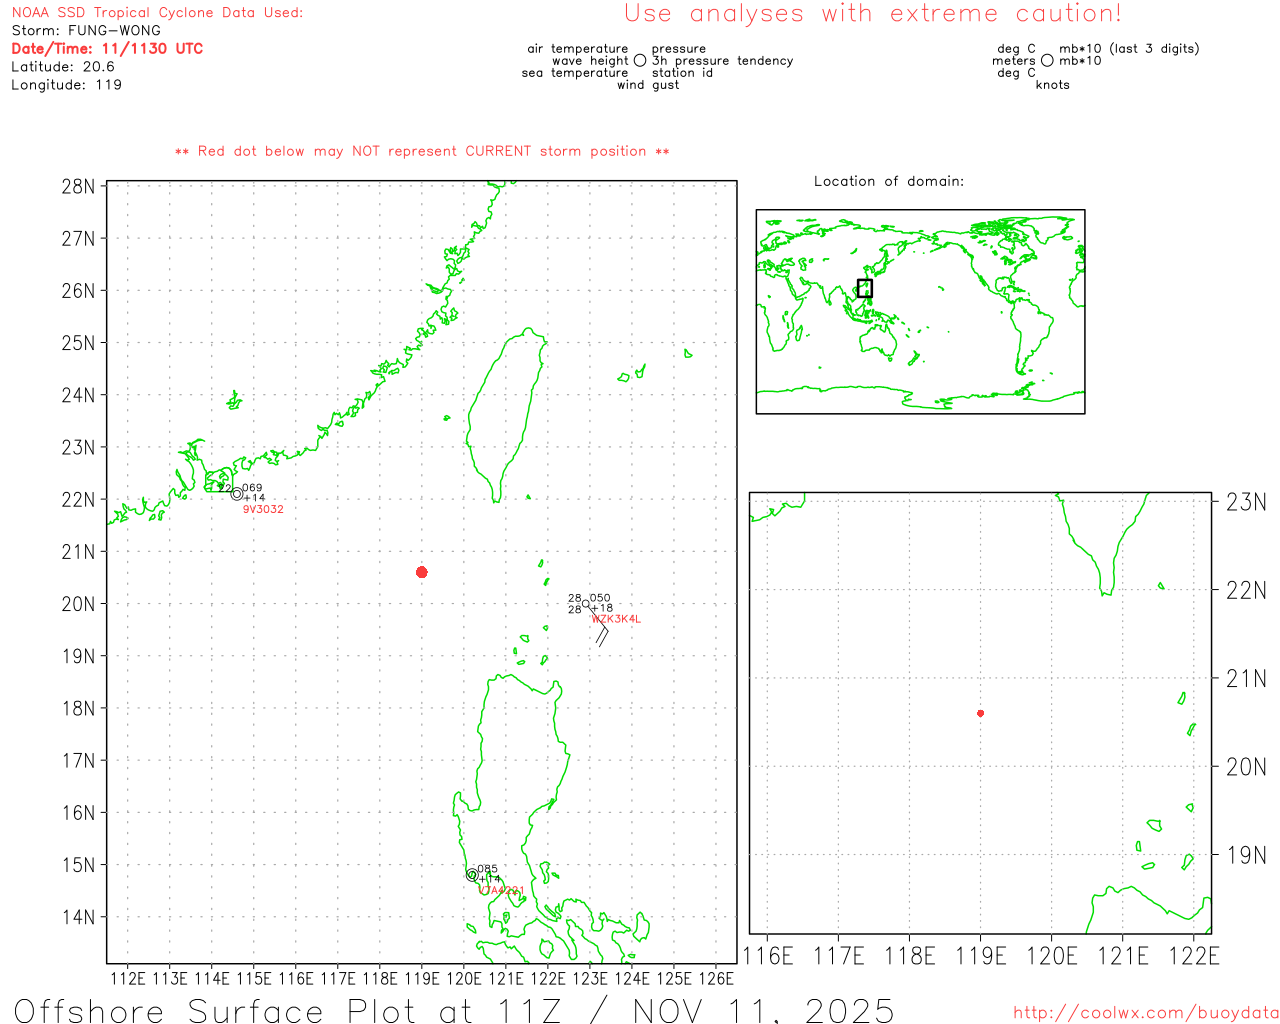This screenshot has width=1280, height=1024.
Task: Click the 126E longitude axis label
Action: click(716, 979)
